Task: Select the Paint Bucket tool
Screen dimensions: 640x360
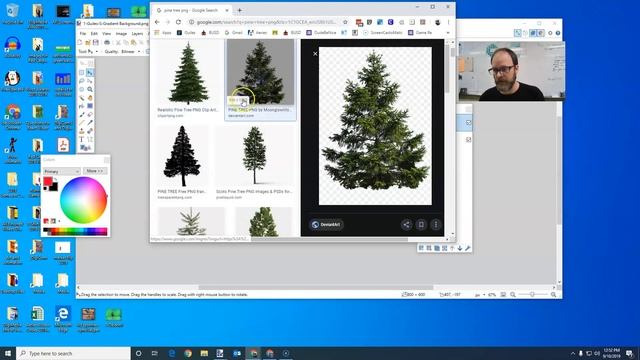Action: click(82, 106)
